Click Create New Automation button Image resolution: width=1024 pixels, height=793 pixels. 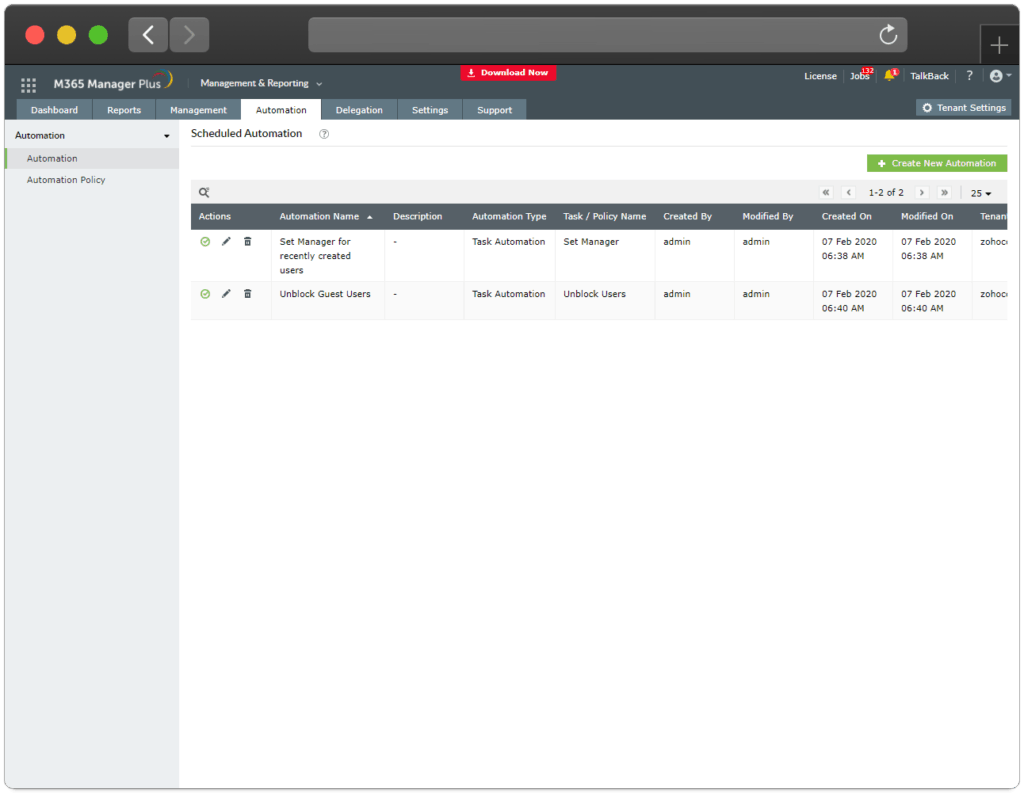tap(936, 163)
